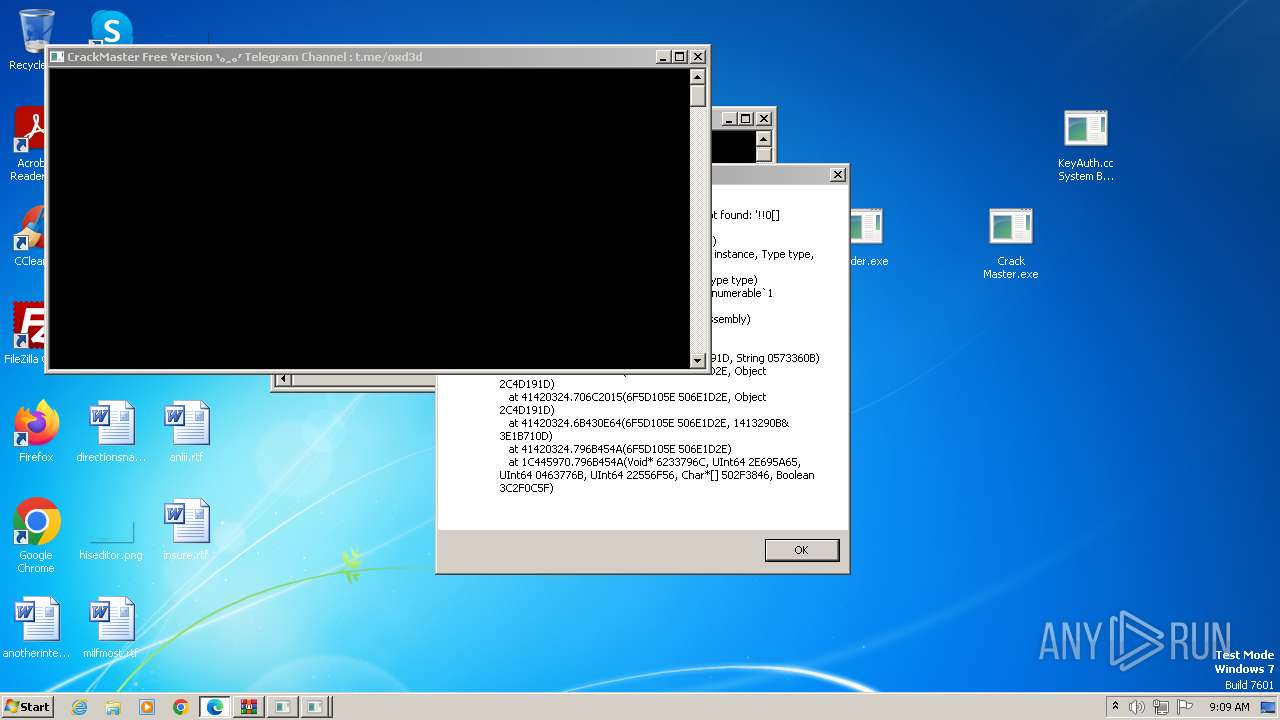Open the Chrome icon in the taskbar
1280x720 pixels.
point(181,707)
